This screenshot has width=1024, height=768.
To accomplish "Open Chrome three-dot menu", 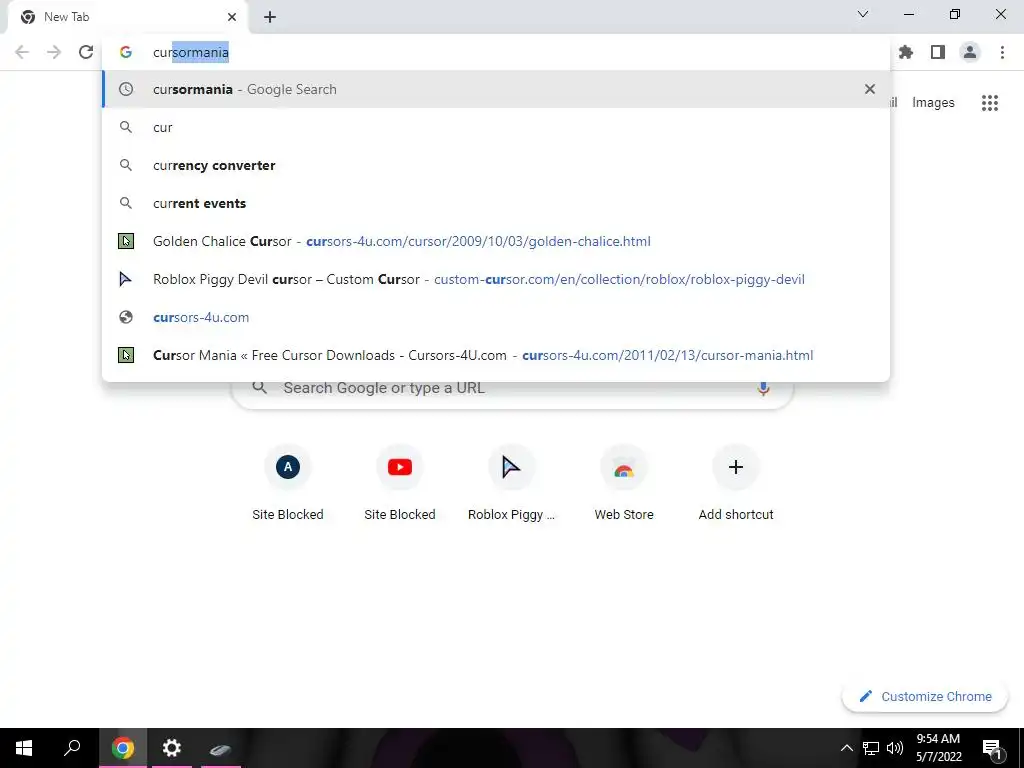I will coord(1002,52).
